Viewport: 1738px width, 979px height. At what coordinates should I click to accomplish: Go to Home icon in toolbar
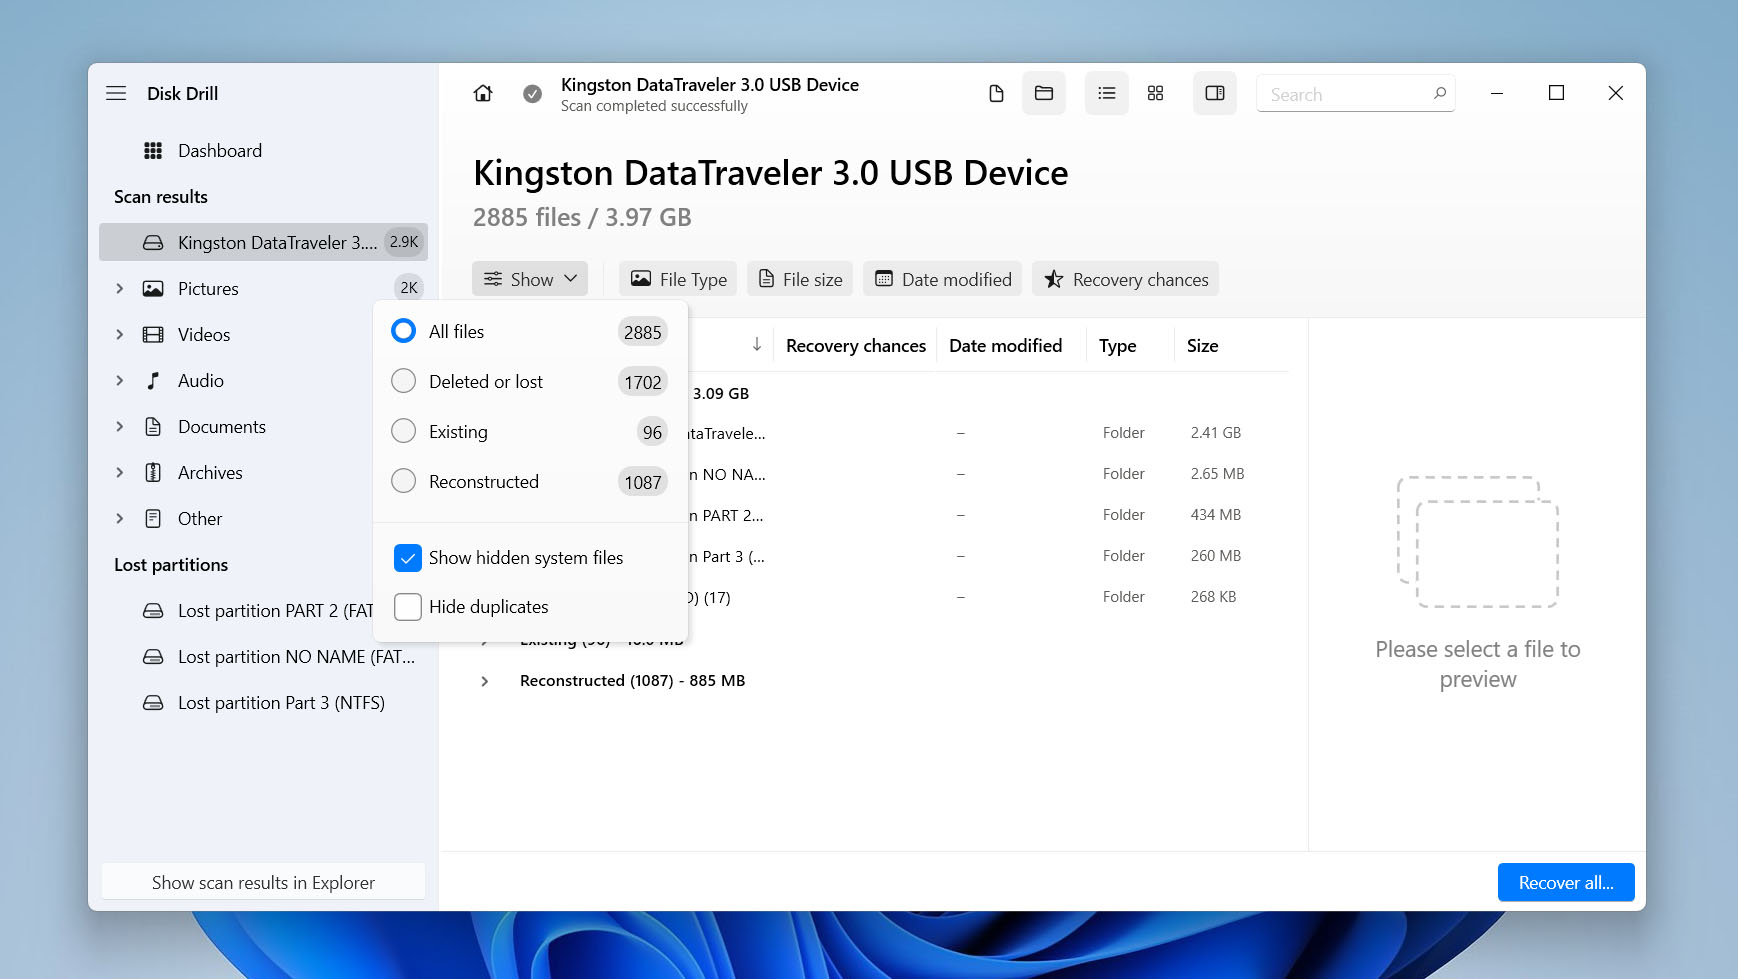point(483,93)
